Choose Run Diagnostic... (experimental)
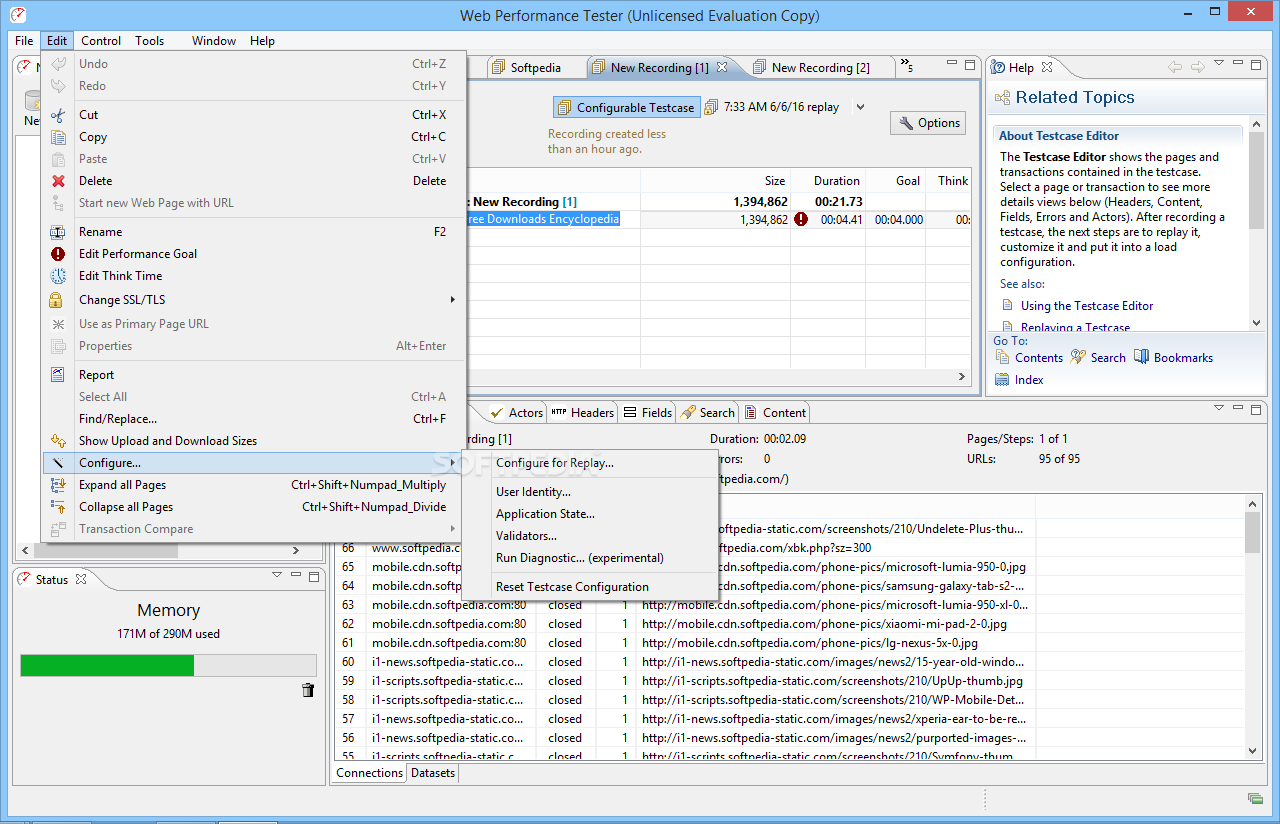The width and height of the screenshot is (1280, 824). [x=590, y=557]
